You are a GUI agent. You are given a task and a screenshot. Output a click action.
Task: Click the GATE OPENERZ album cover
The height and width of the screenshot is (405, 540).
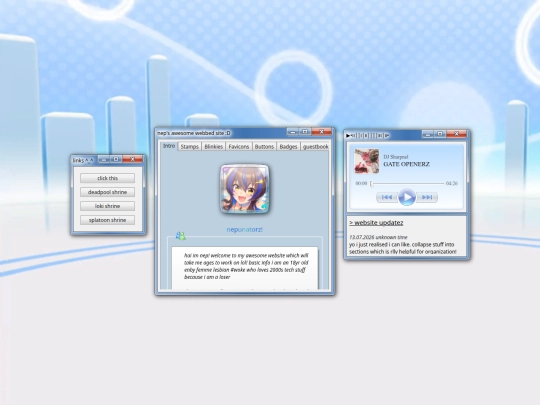click(x=366, y=161)
